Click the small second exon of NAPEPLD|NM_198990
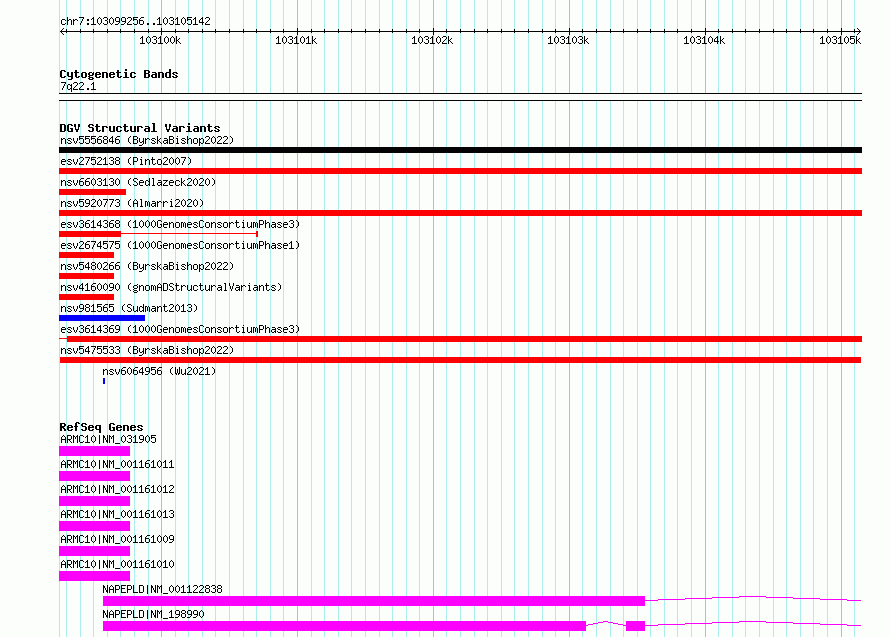890x637 pixels. click(635, 626)
